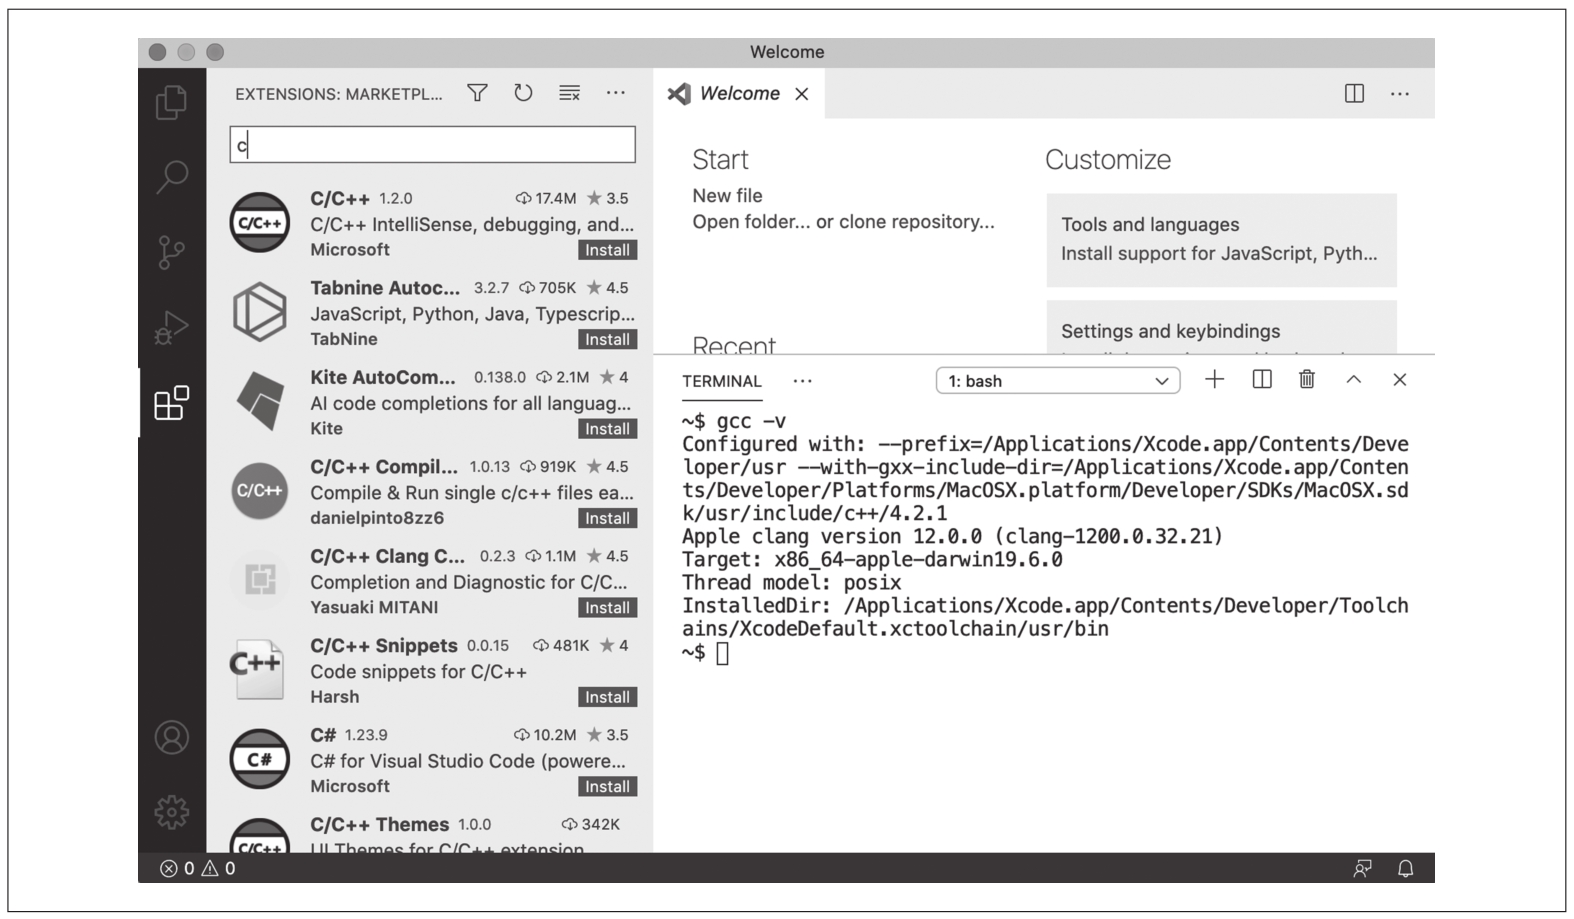Install the C/C++ Snippets extension
Viewport: 1574px width, 919px height.
point(607,697)
